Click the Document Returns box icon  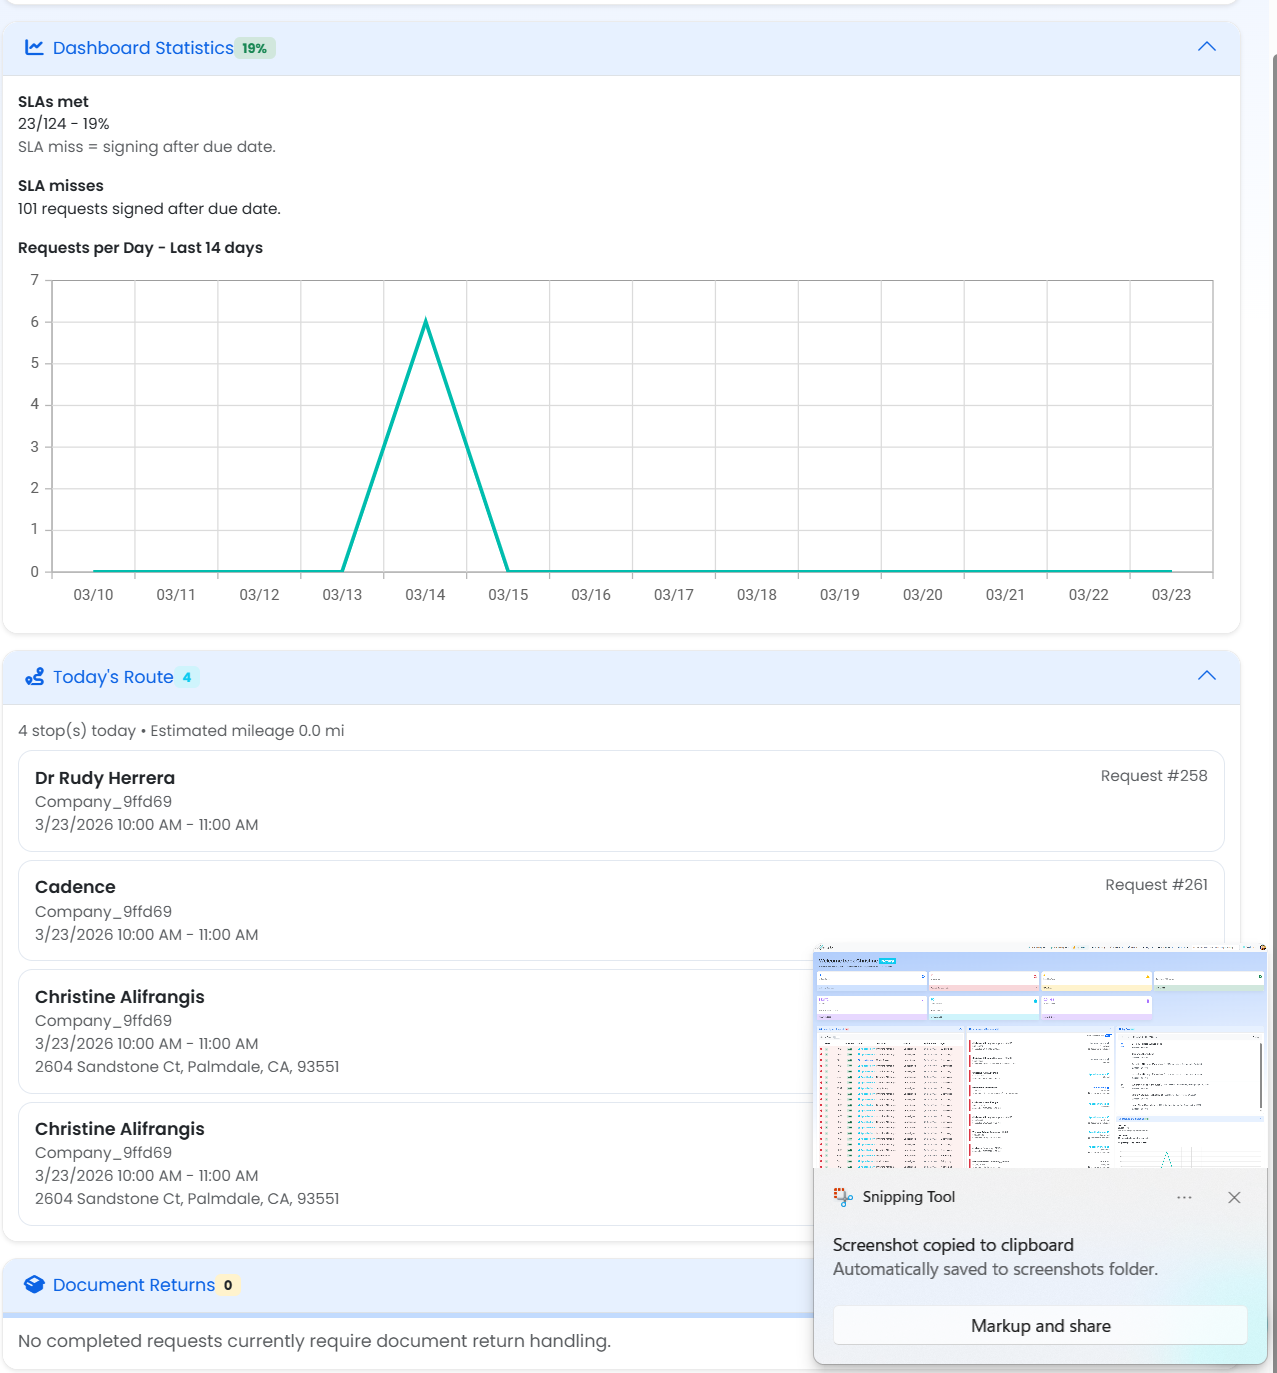(34, 1285)
